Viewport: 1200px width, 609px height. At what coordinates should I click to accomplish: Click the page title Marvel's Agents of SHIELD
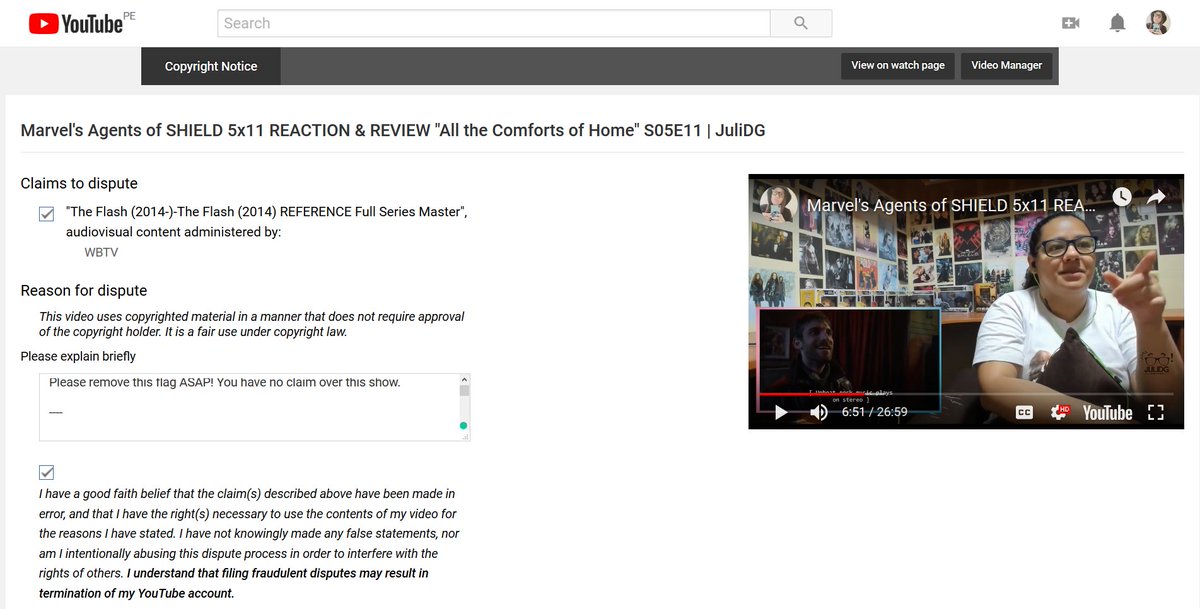pos(393,130)
